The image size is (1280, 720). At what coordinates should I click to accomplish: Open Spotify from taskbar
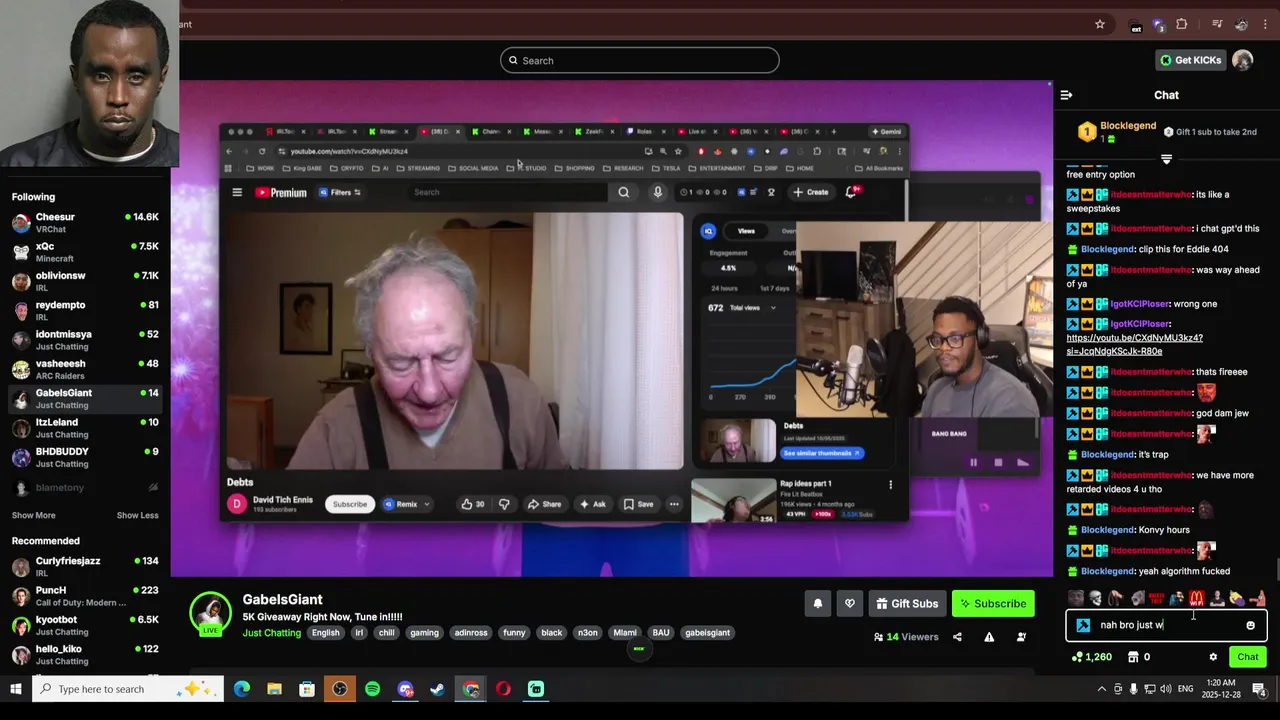pos(372,689)
